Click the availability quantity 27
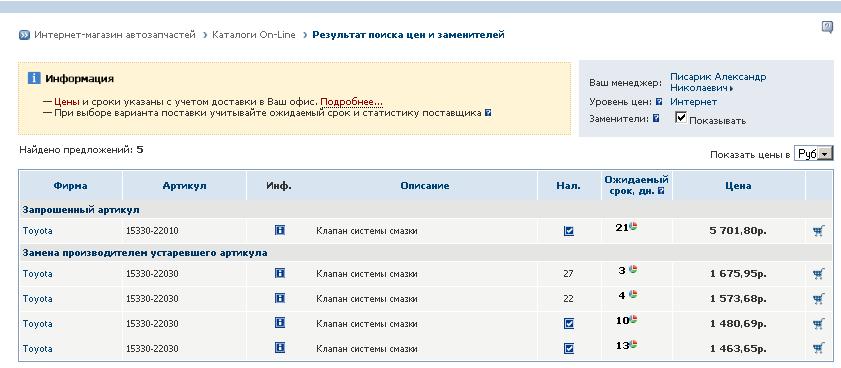The height and width of the screenshot is (368, 841). click(569, 274)
